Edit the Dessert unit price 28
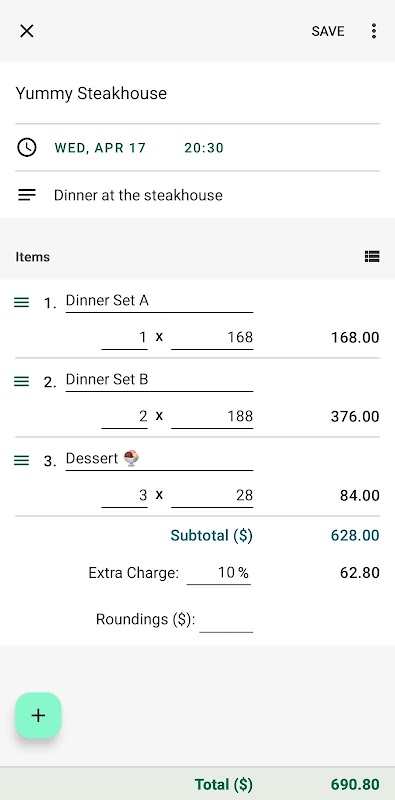 coord(212,496)
